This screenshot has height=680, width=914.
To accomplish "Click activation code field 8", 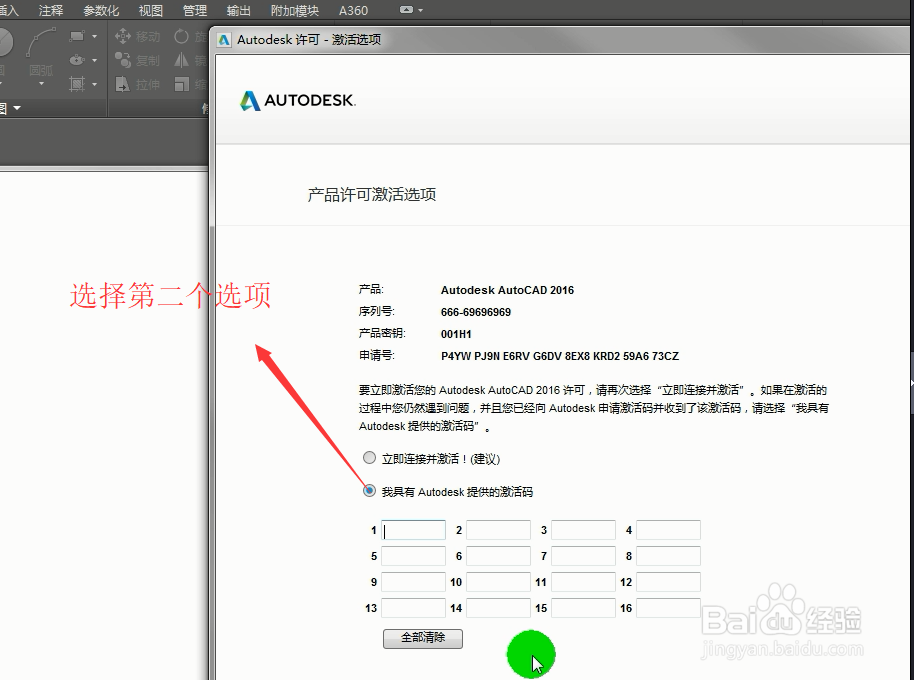I will 669,556.
